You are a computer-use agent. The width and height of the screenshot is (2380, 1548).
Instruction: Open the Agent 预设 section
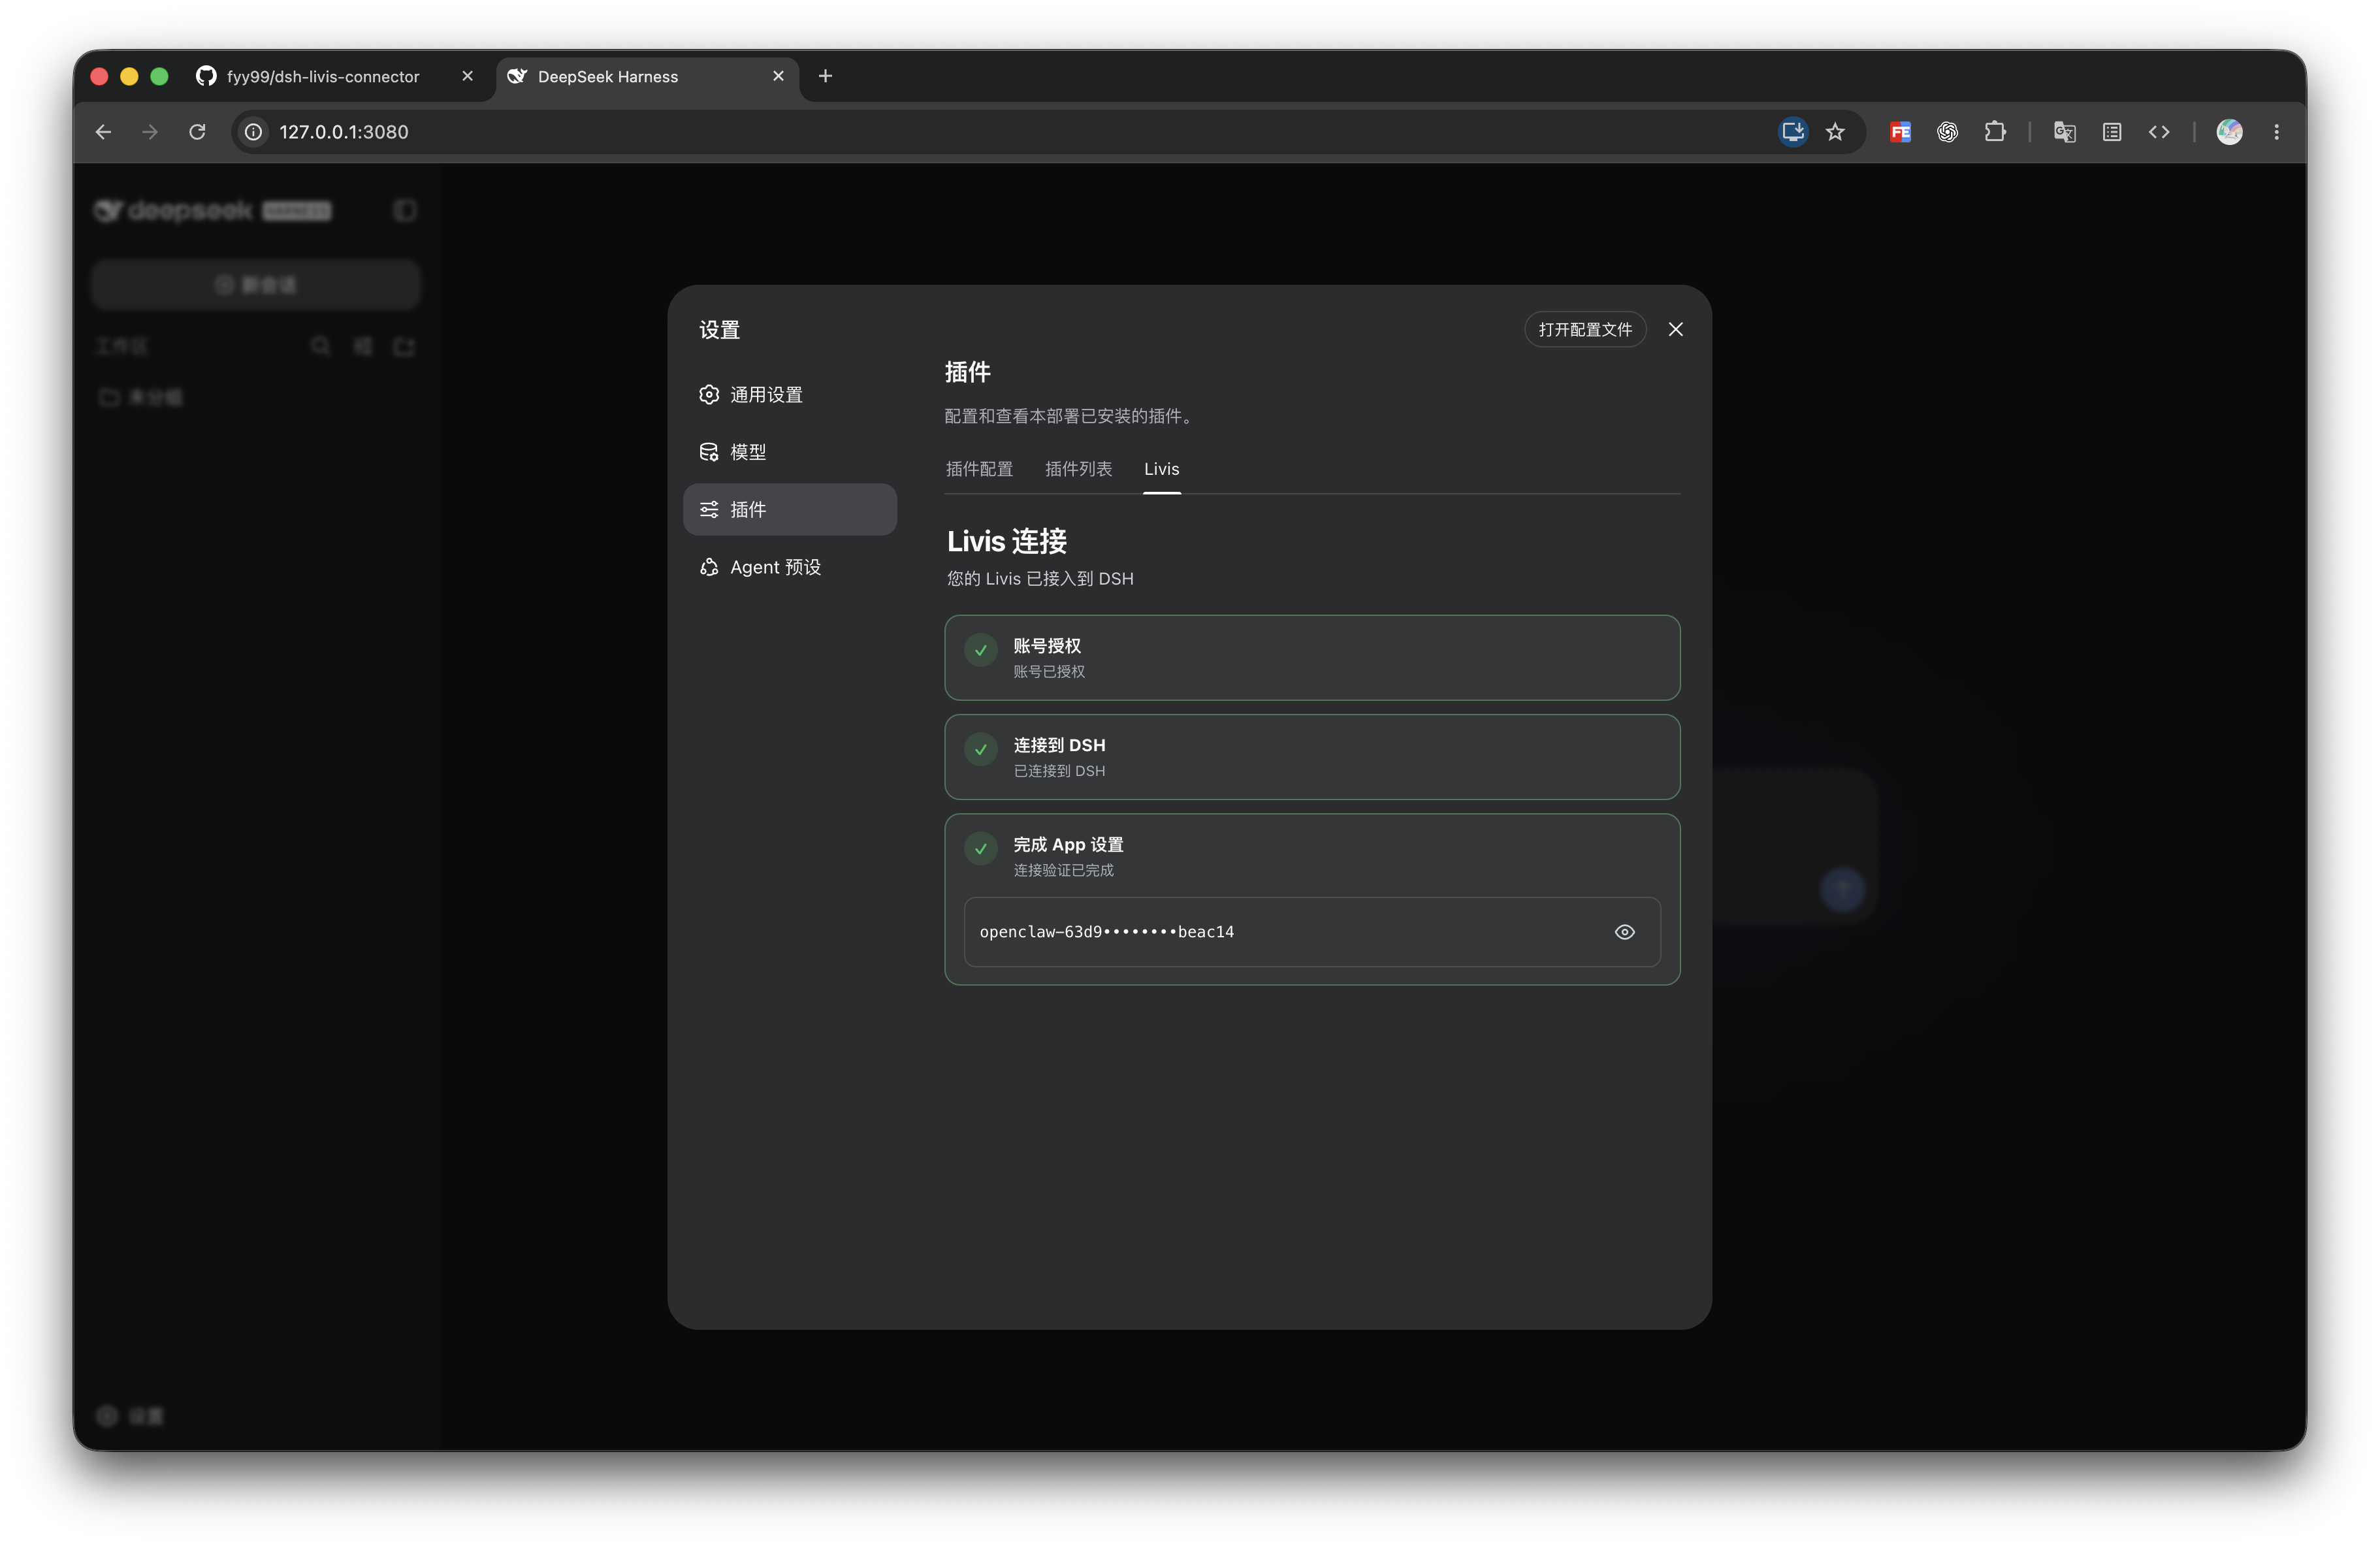pyautogui.click(x=789, y=567)
